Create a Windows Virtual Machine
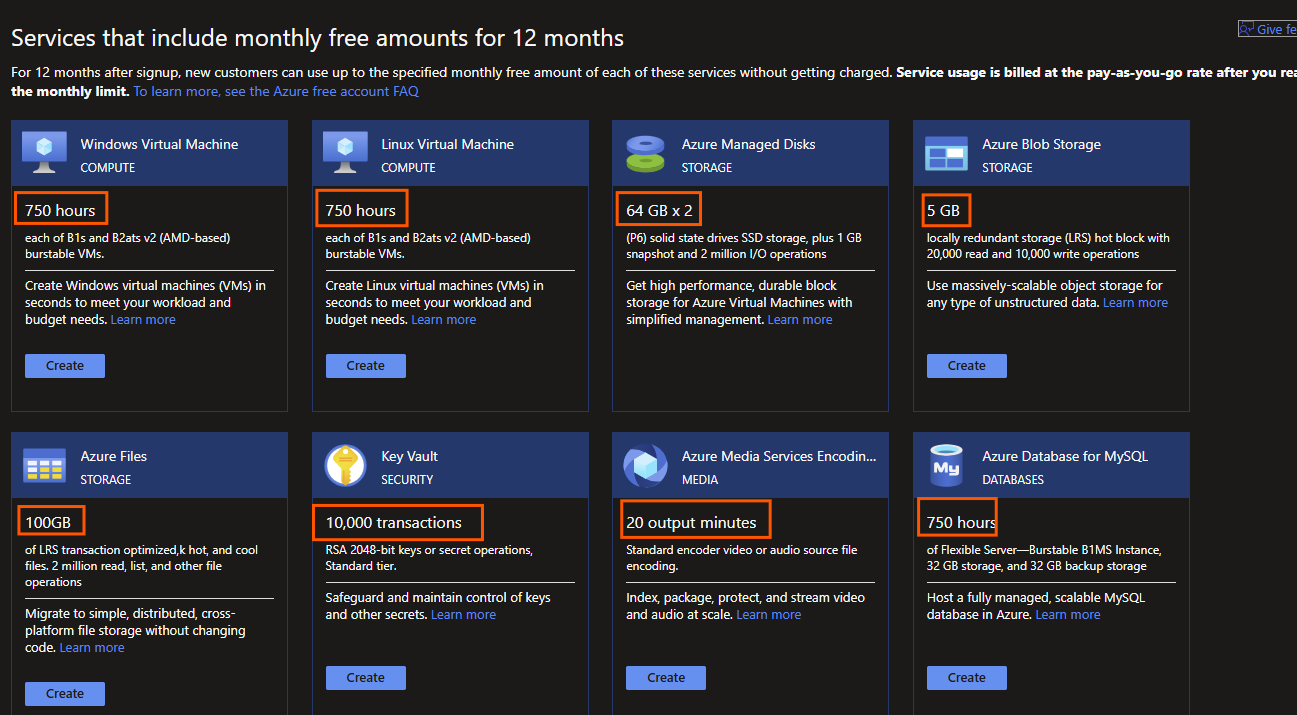 (x=65, y=365)
